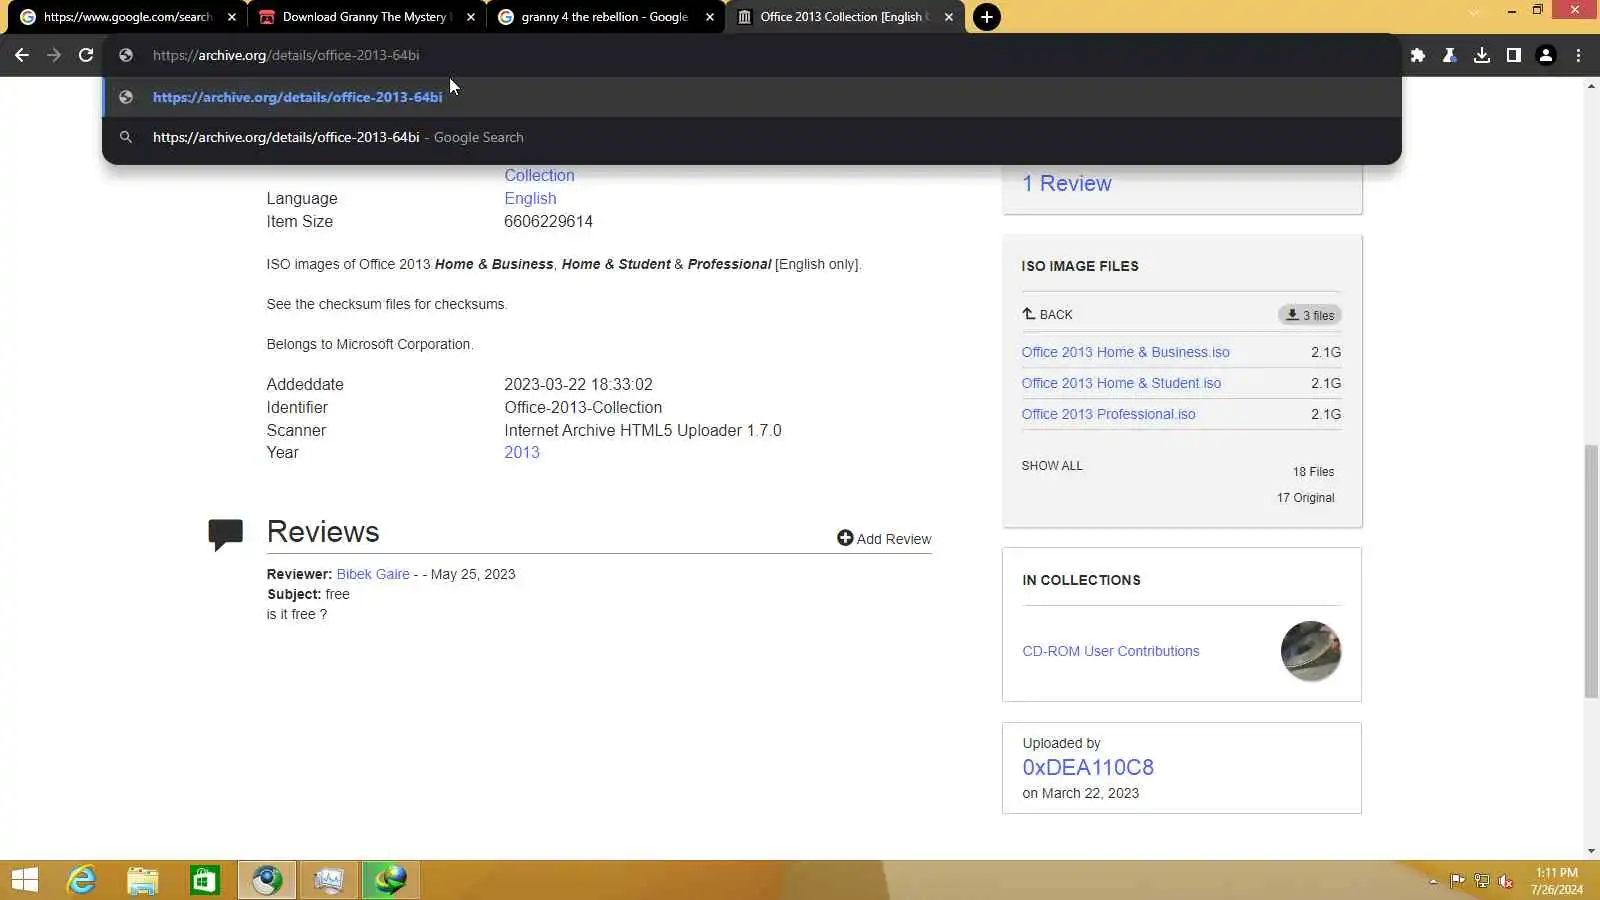Screen dimensions: 1600x900
Task: Show hidden system tray icons
Action: click(x=1433, y=881)
